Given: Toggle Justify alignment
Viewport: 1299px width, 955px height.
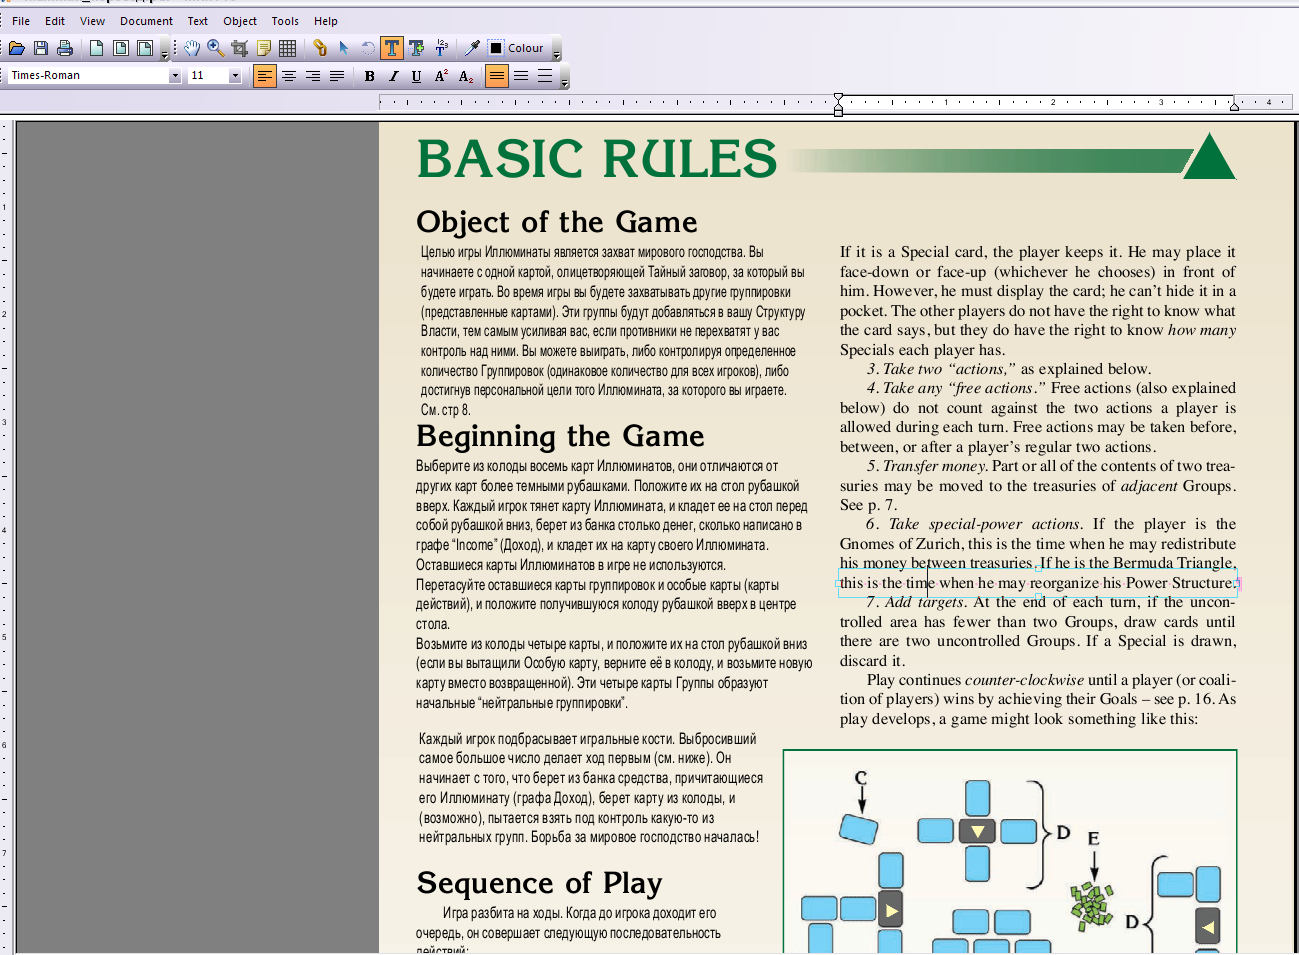Looking at the screenshot, I should (337, 76).
